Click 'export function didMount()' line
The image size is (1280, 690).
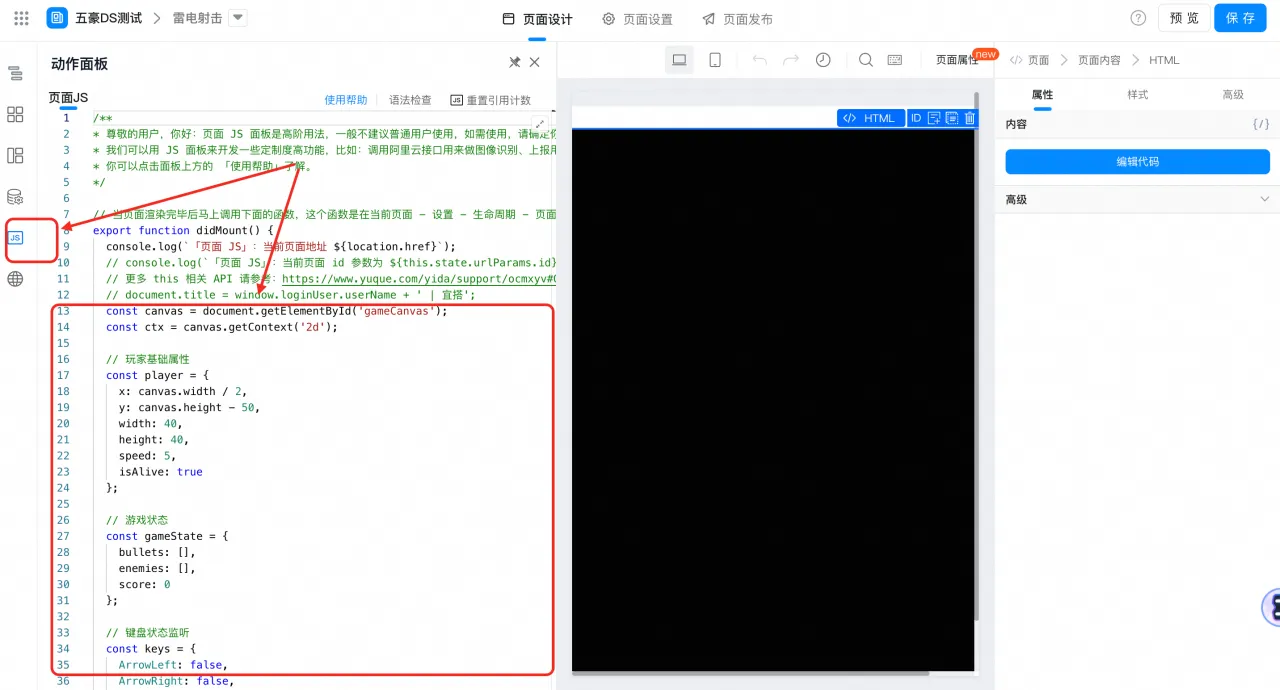[182, 230]
